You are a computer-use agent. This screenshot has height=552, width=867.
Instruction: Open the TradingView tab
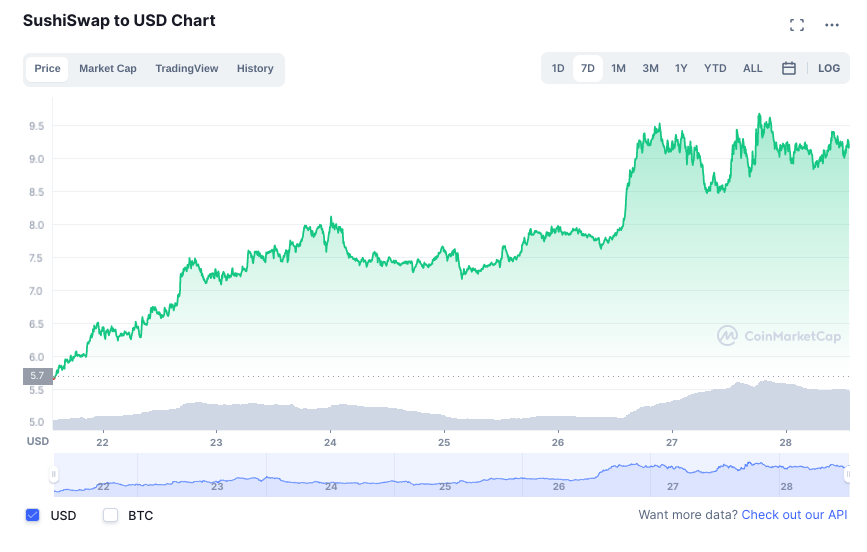(x=187, y=69)
